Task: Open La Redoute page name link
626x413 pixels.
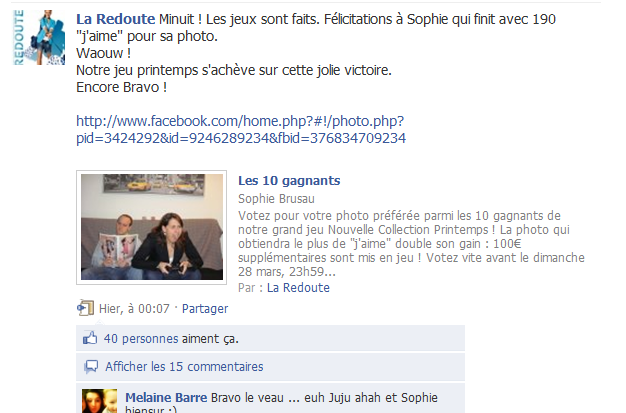Action: [115, 19]
